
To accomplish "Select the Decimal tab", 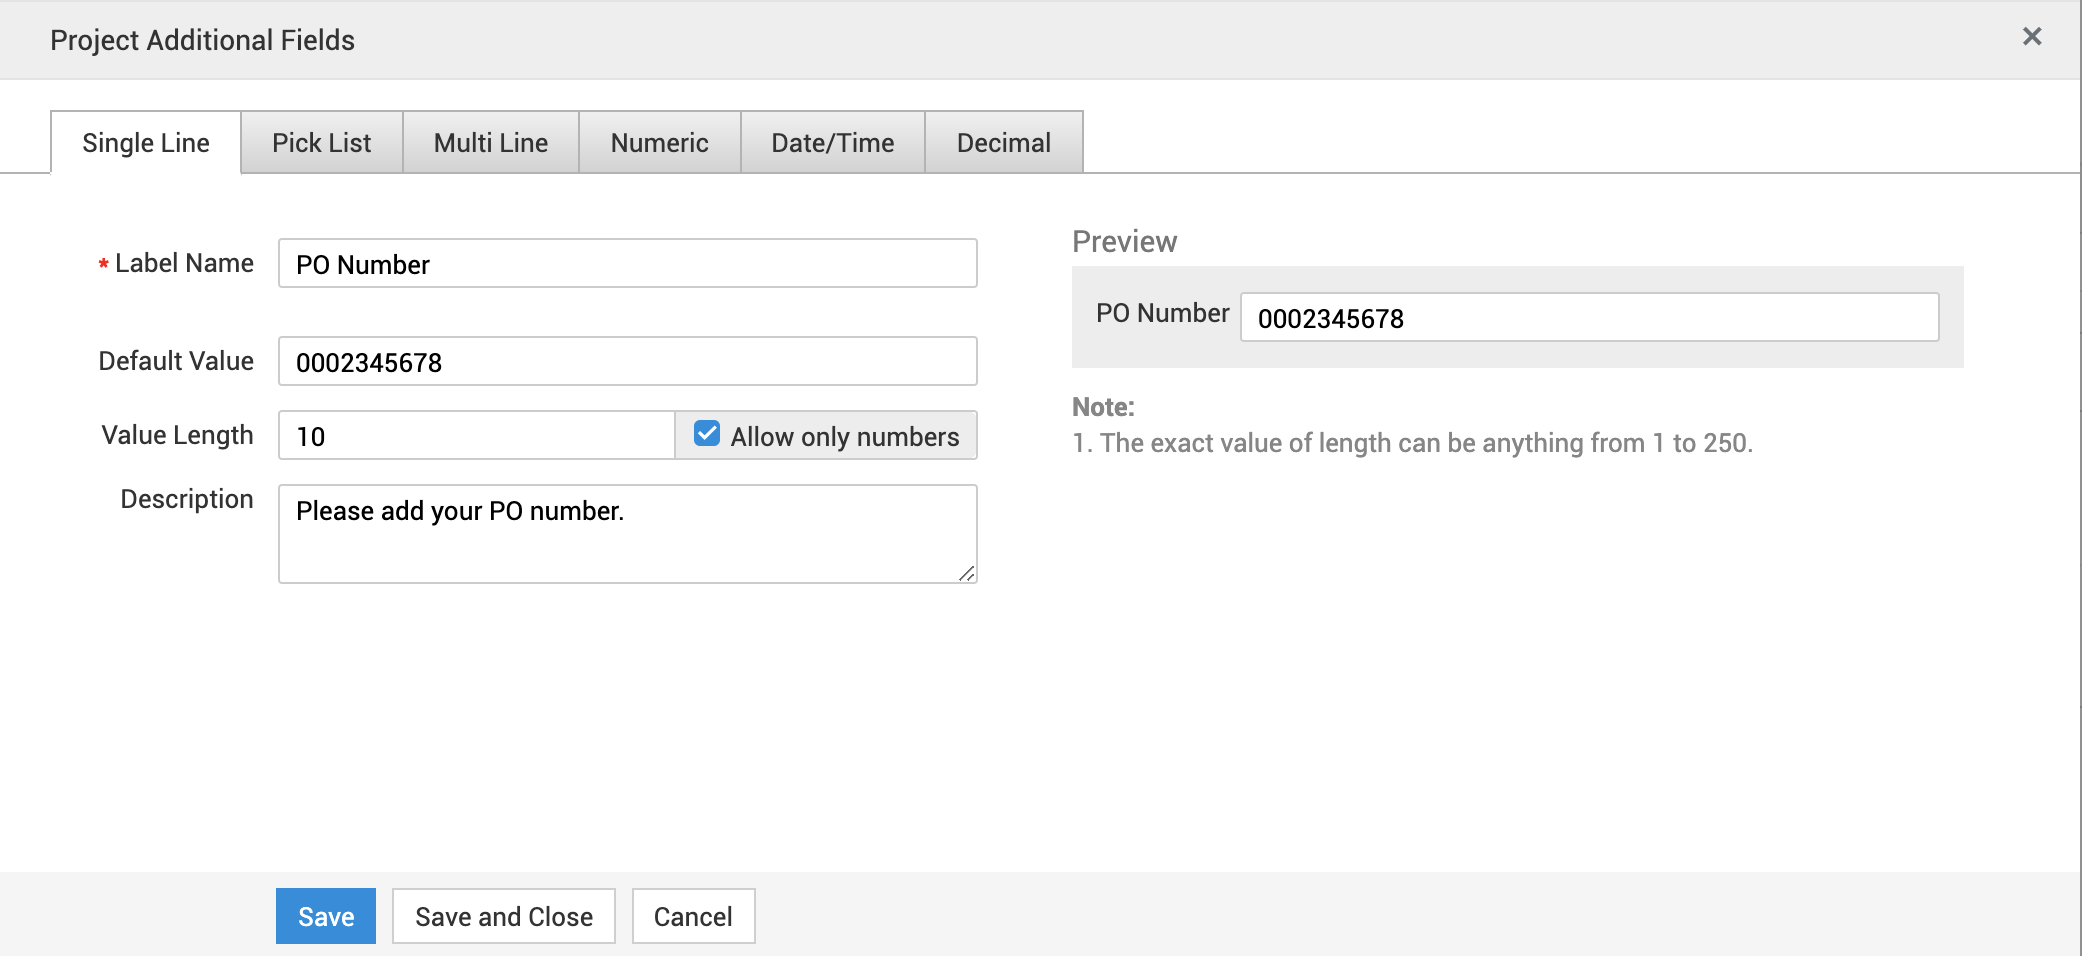I will pos(1003,143).
